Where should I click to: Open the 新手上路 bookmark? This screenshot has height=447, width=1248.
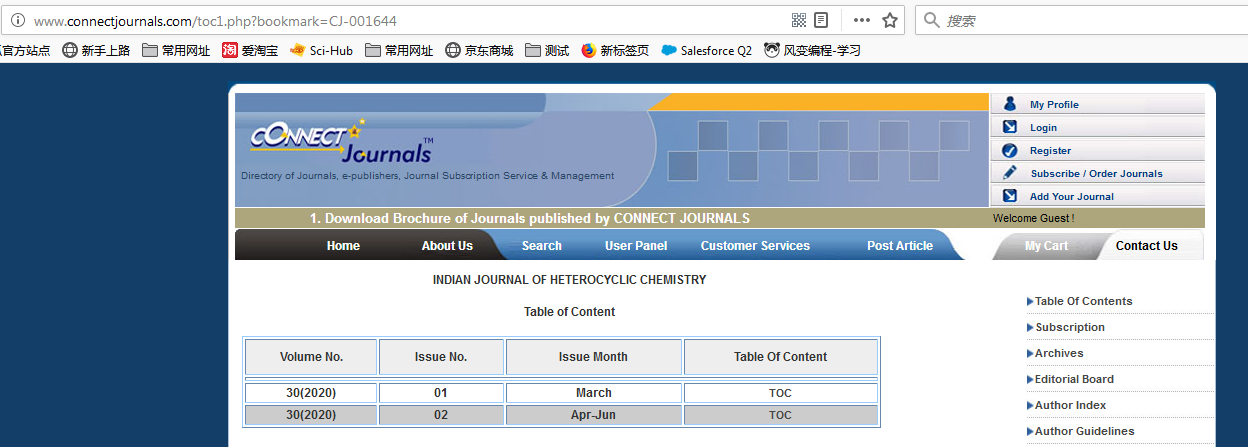click(96, 50)
